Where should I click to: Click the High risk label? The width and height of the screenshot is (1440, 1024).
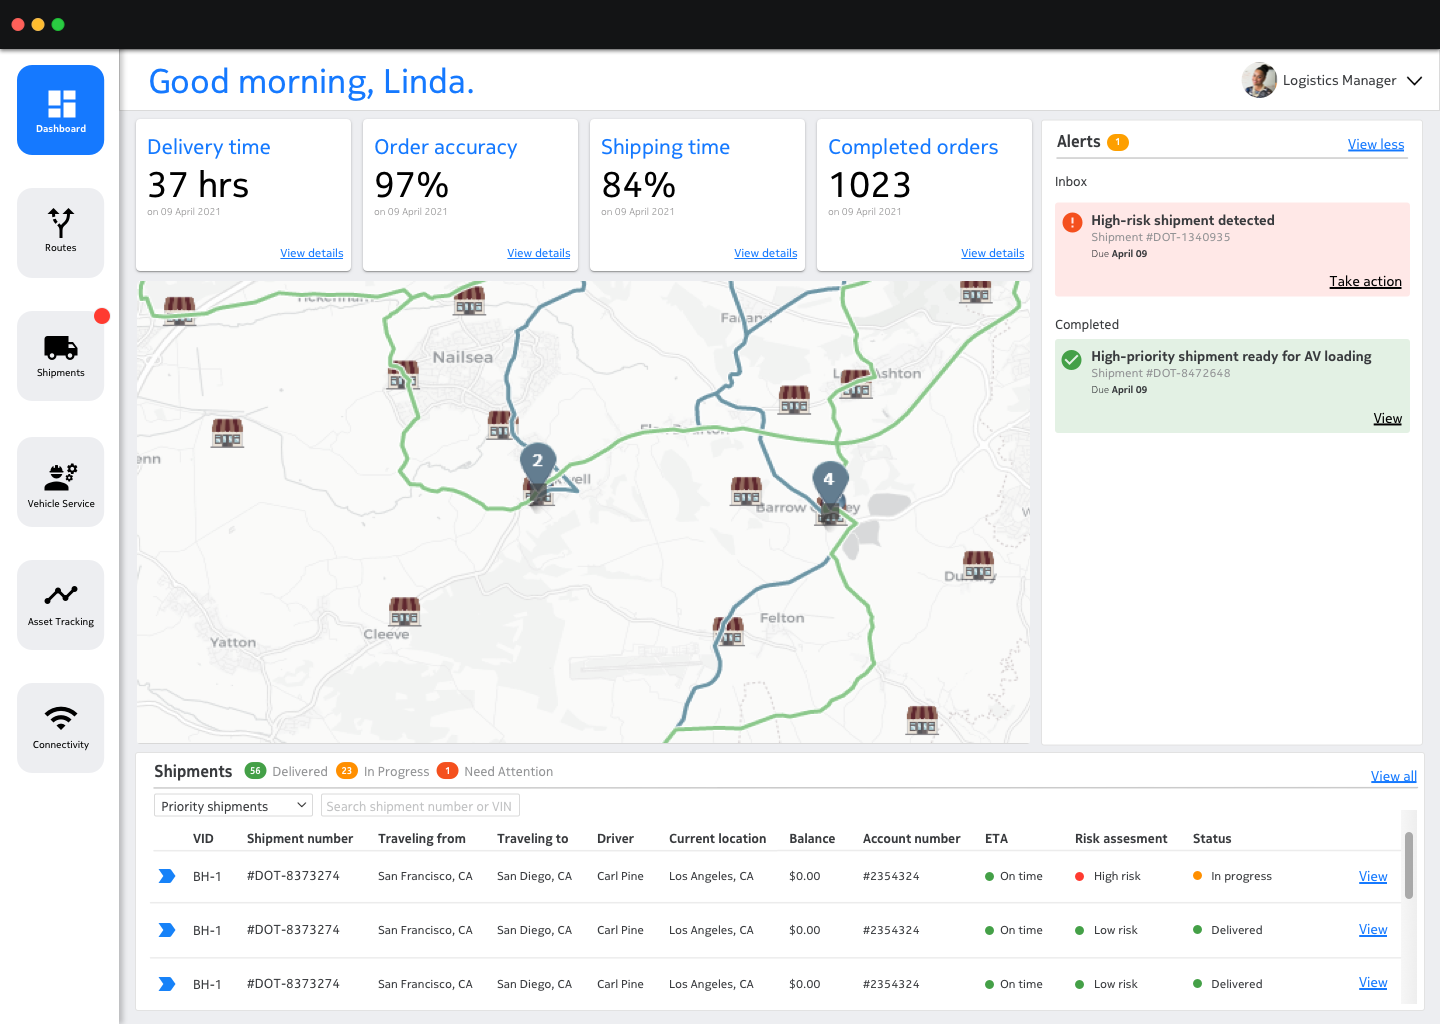[x=1117, y=877]
